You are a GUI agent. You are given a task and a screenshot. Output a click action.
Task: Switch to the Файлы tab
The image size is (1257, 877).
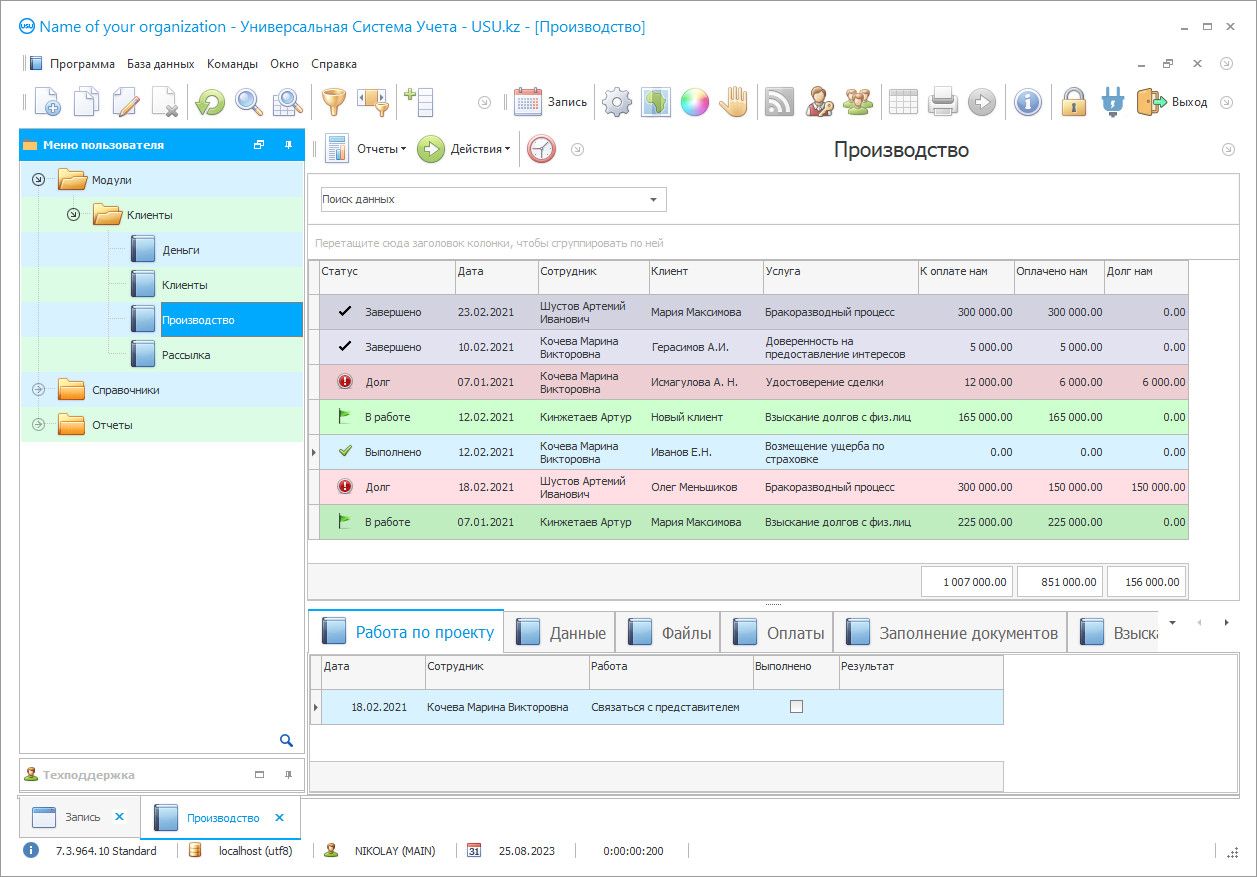point(668,632)
